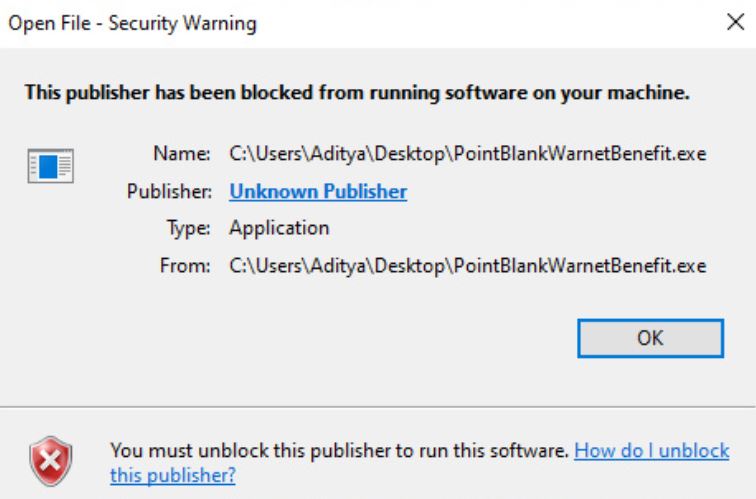Click the red shield error icon
Image resolution: width=756 pixels, height=499 pixels.
point(51,461)
